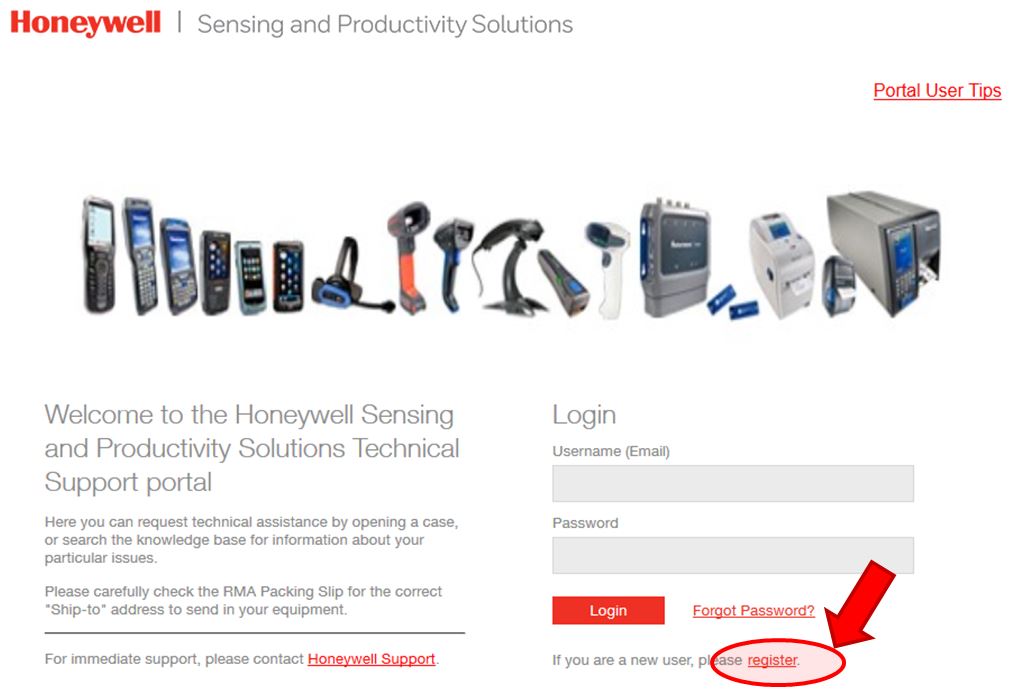Screen dimensions: 1012x697
Task: Click the white handheld barcode scanner image
Action: click(x=607, y=269)
